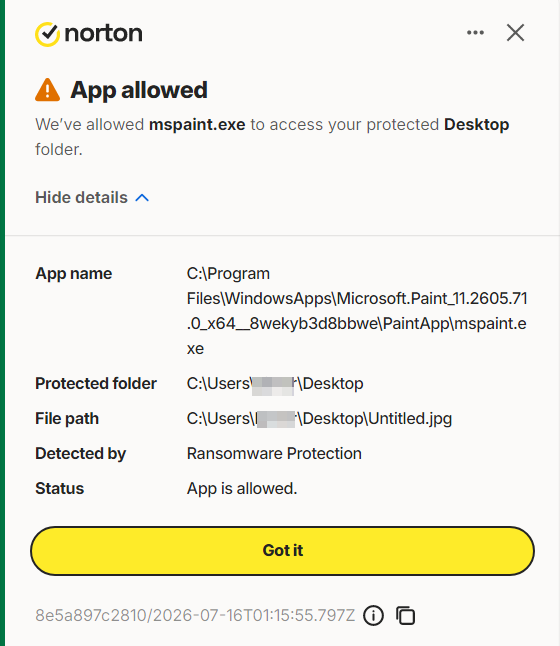This screenshot has width=560, height=646.
Task: Click the Detected by label
Action: click(x=81, y=454)
